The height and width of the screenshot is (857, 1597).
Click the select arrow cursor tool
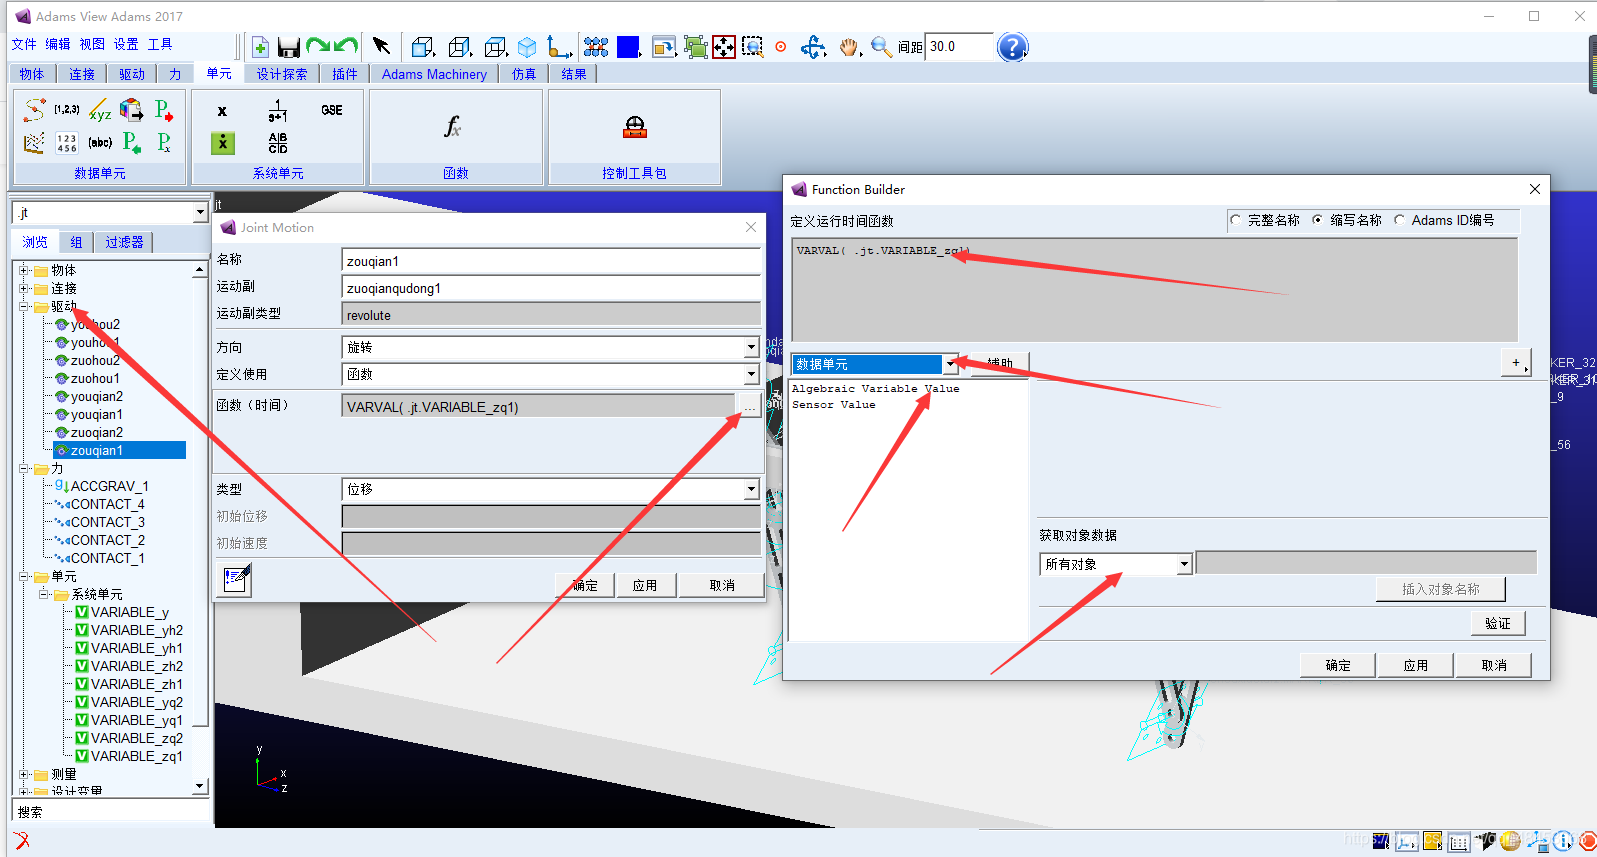(381, 46)
